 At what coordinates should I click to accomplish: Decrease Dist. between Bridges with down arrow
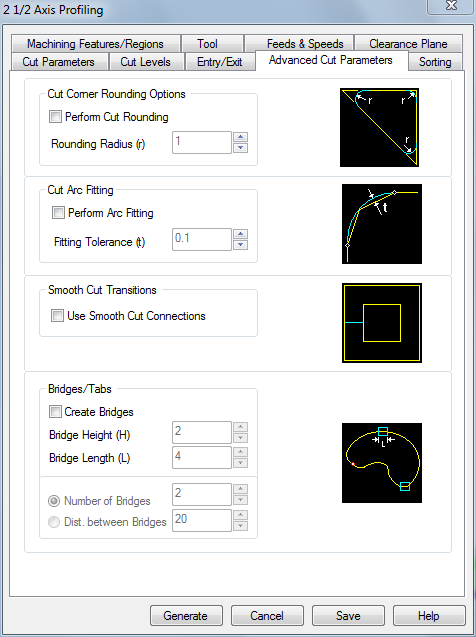[x=240, y=526]
